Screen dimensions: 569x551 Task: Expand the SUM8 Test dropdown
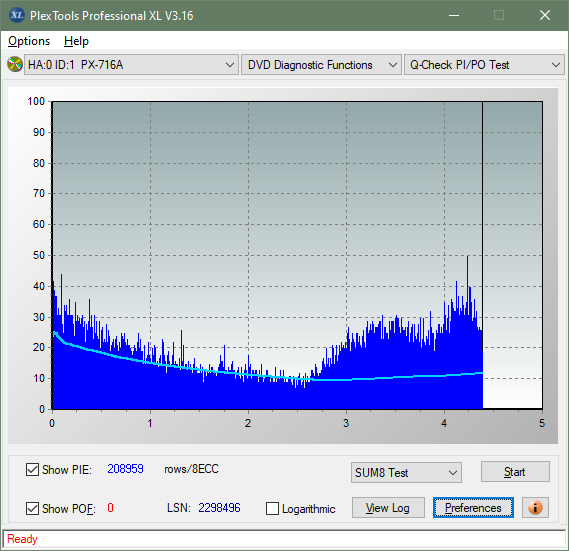pyautogui.click(x=406, y=473)
